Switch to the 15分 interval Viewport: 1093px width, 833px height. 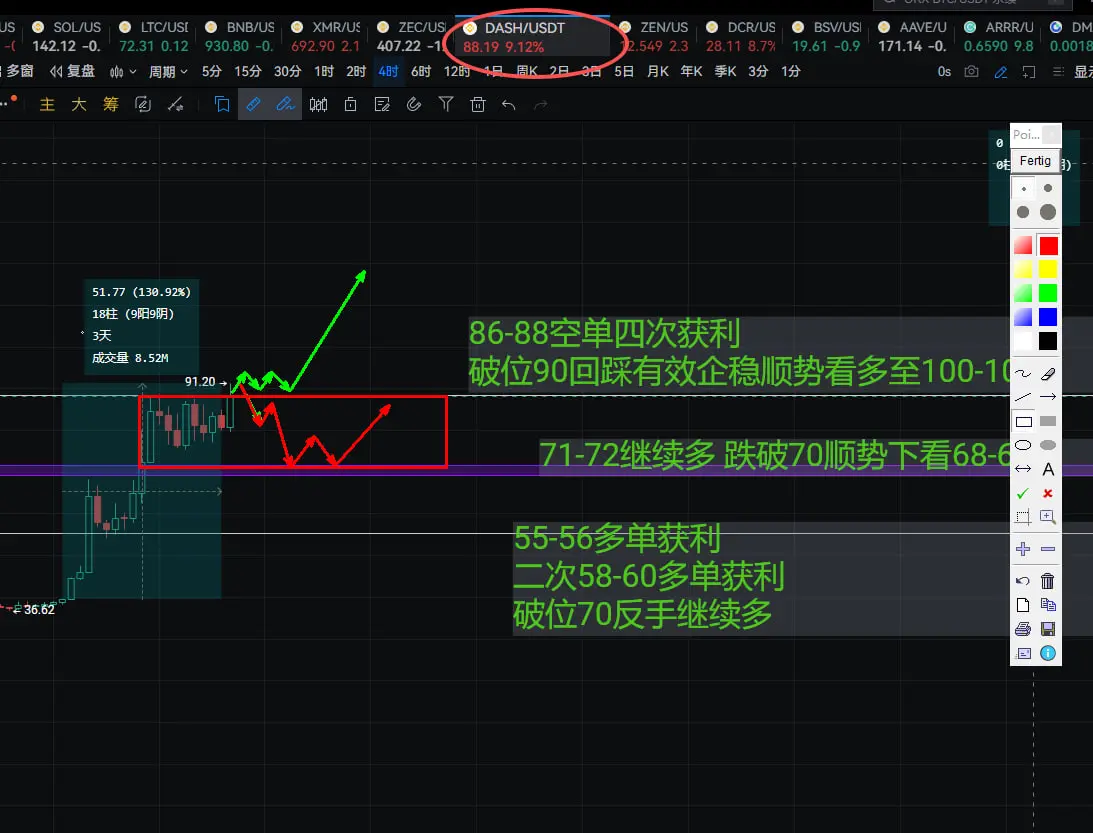(x=247, y=71)
